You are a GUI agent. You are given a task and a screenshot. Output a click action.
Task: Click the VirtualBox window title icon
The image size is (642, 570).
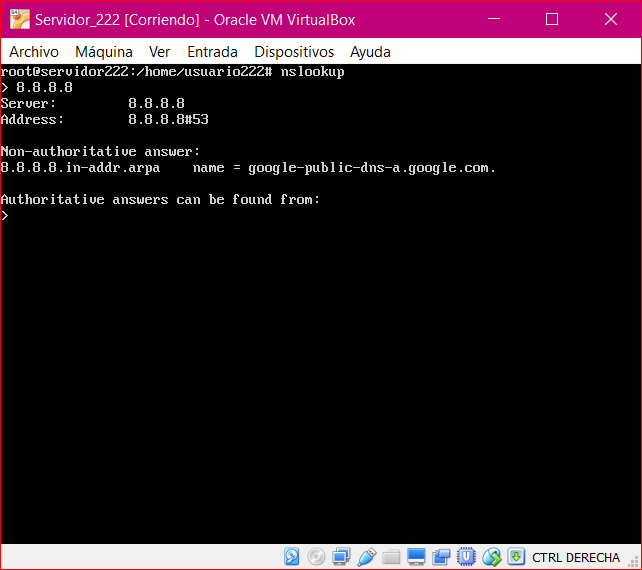point(20,19)
